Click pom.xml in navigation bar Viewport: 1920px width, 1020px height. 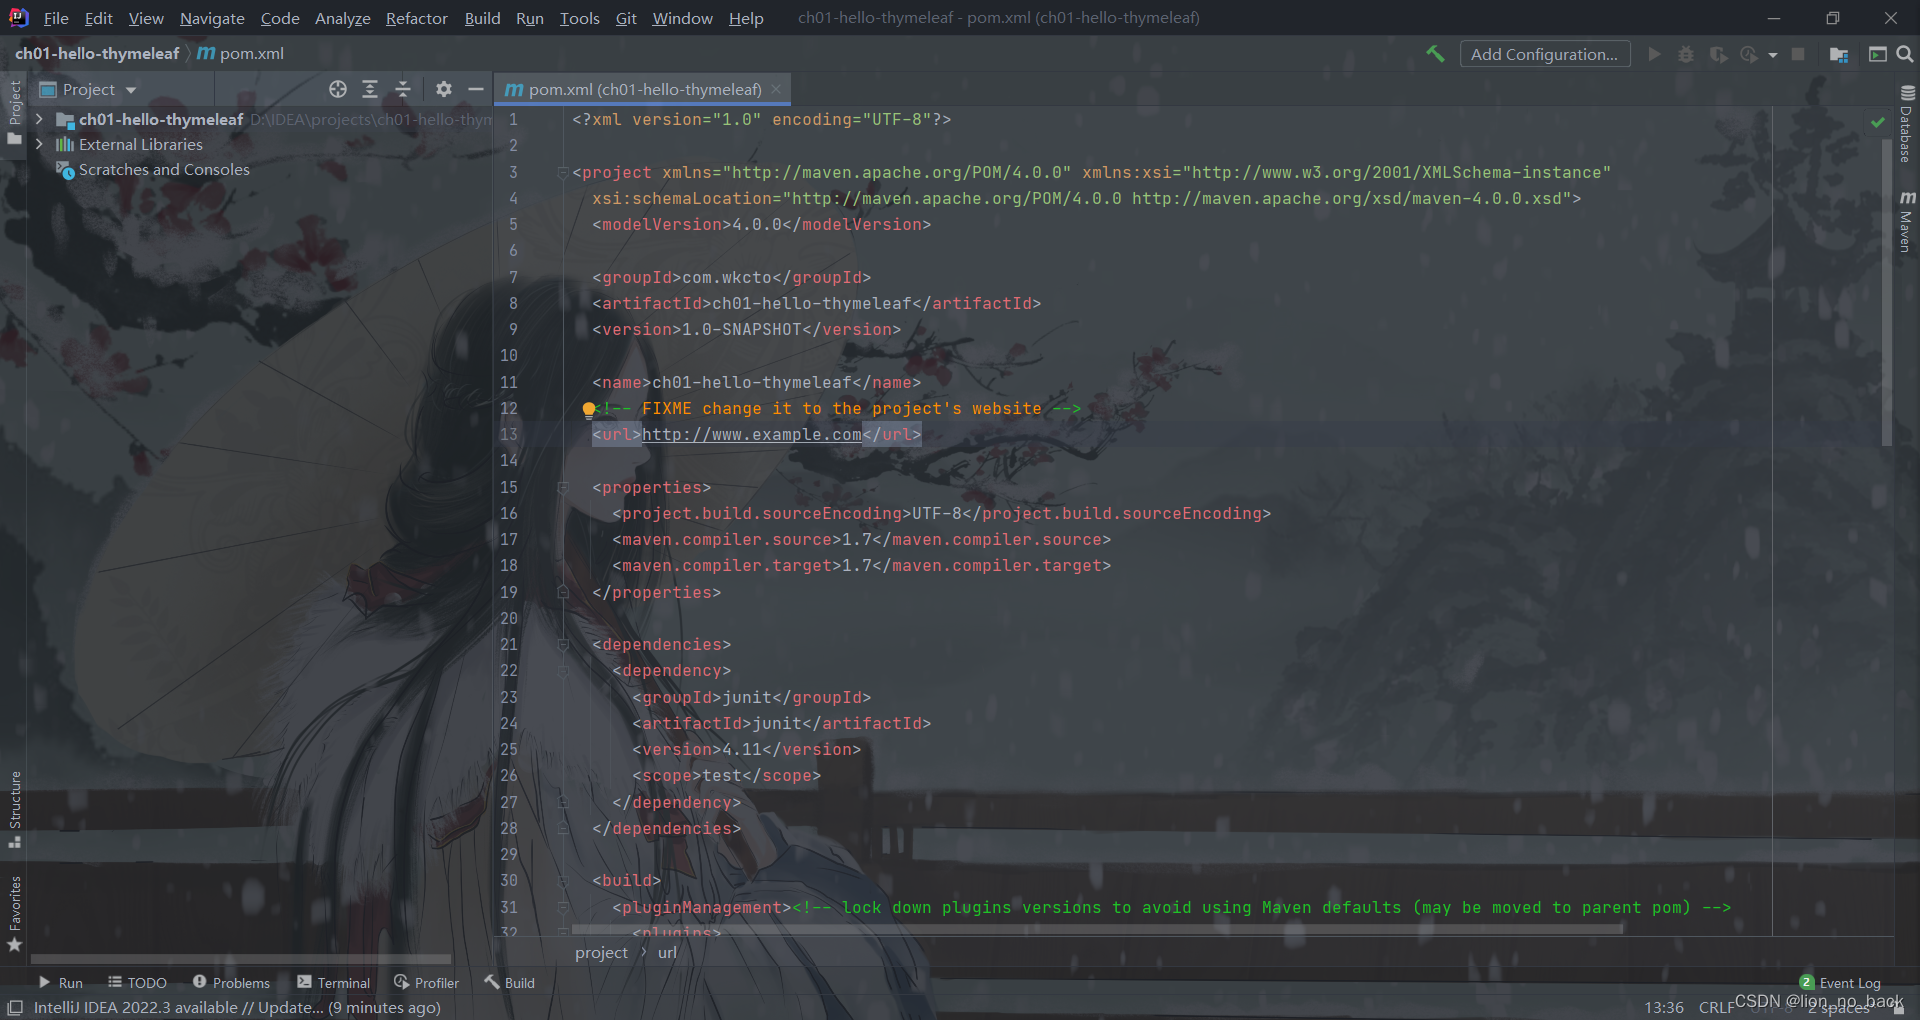[x=241, y=53]
